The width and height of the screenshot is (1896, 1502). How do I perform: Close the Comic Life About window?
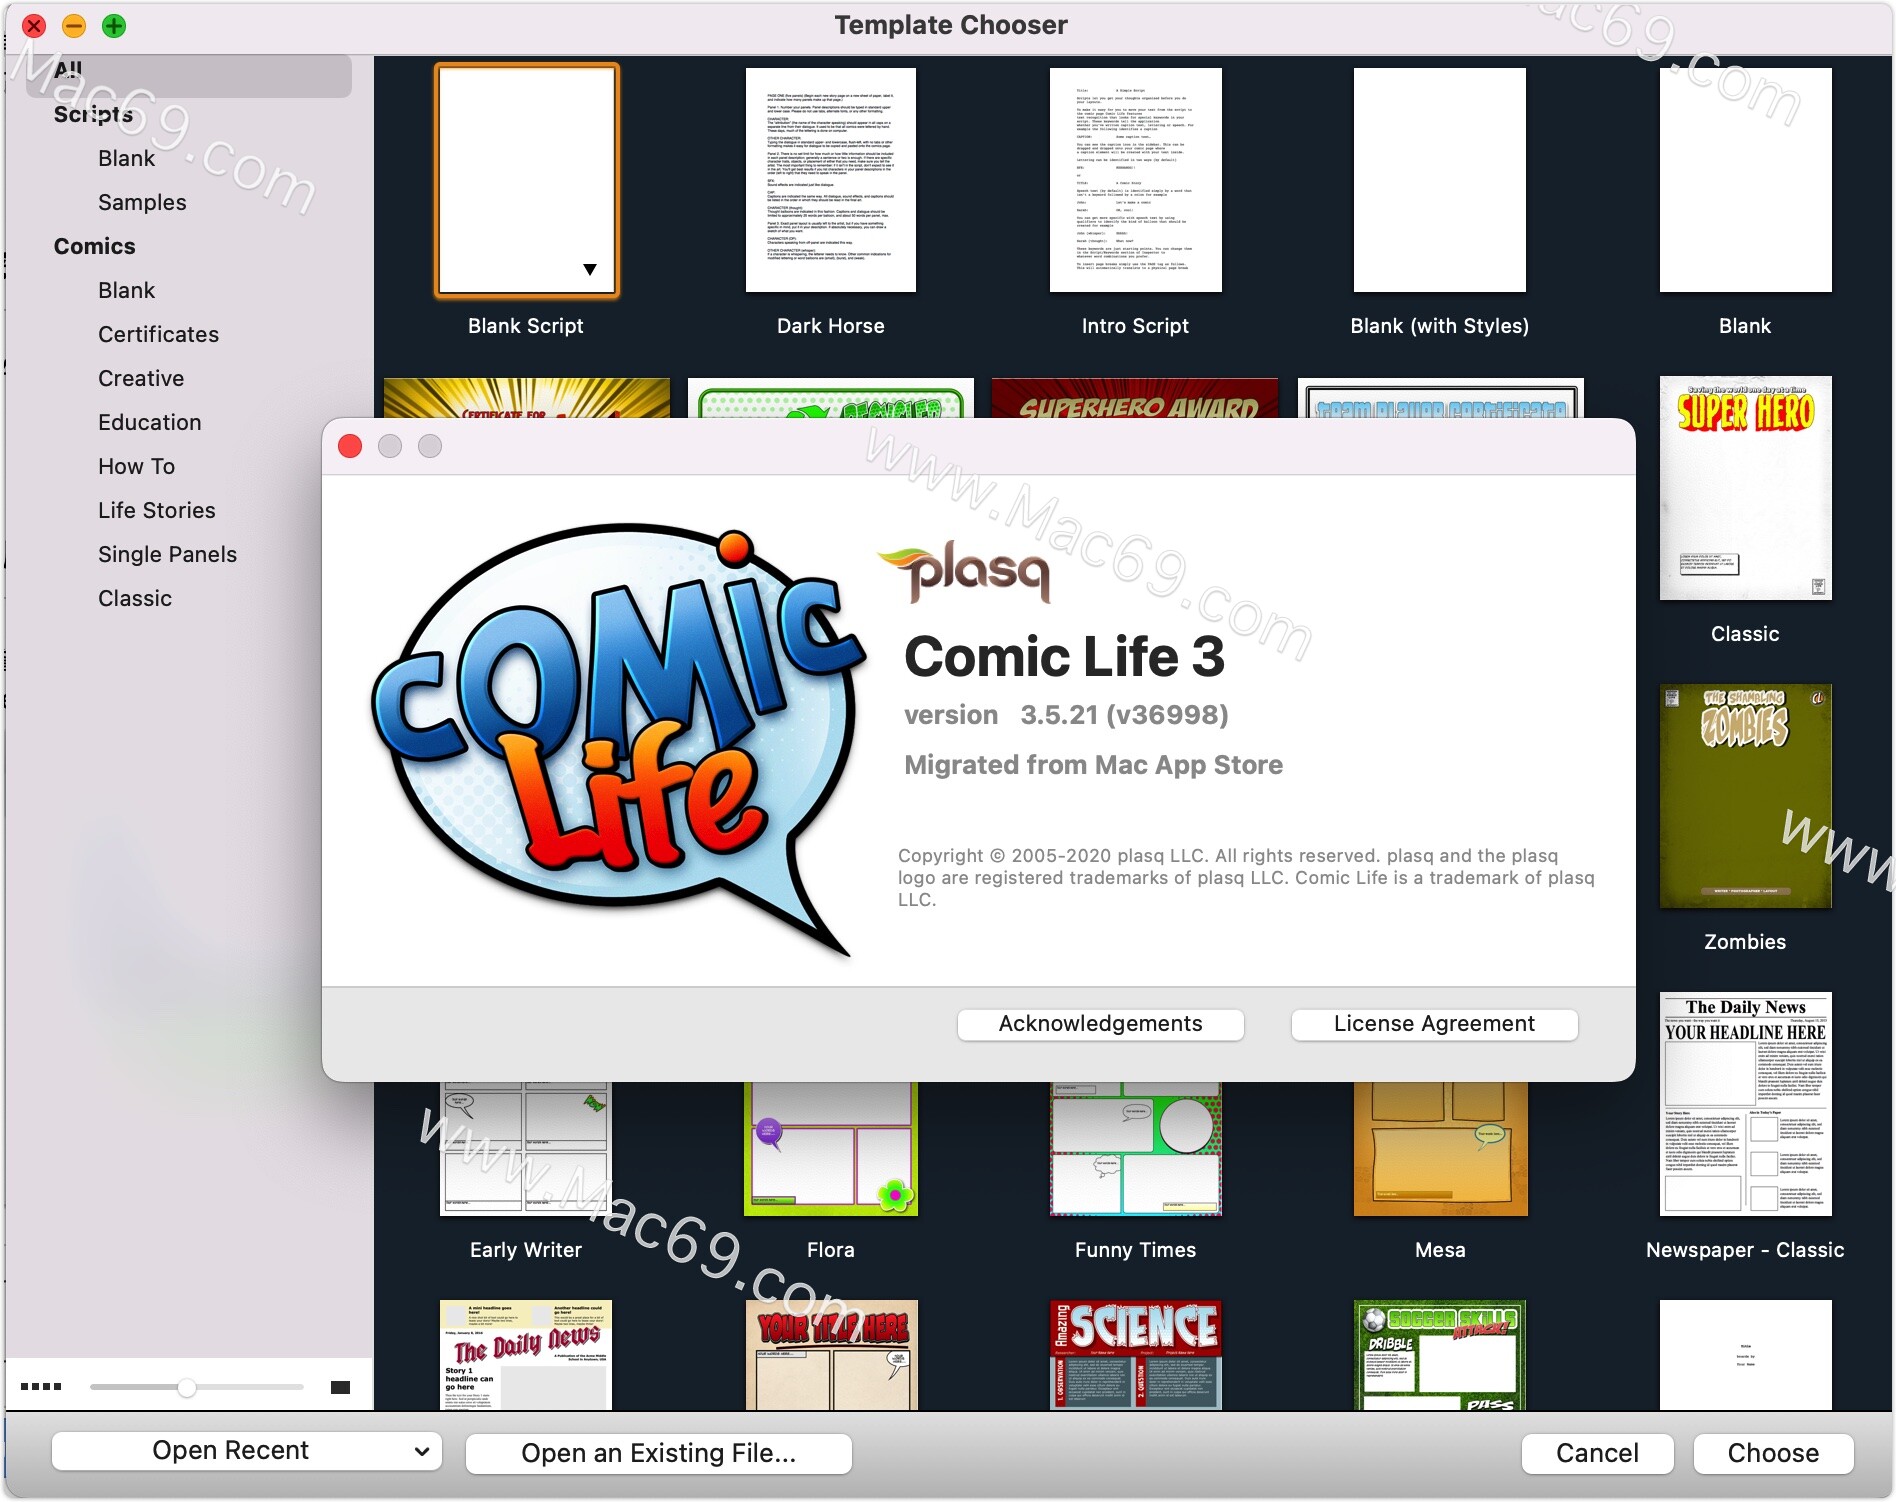350,446
